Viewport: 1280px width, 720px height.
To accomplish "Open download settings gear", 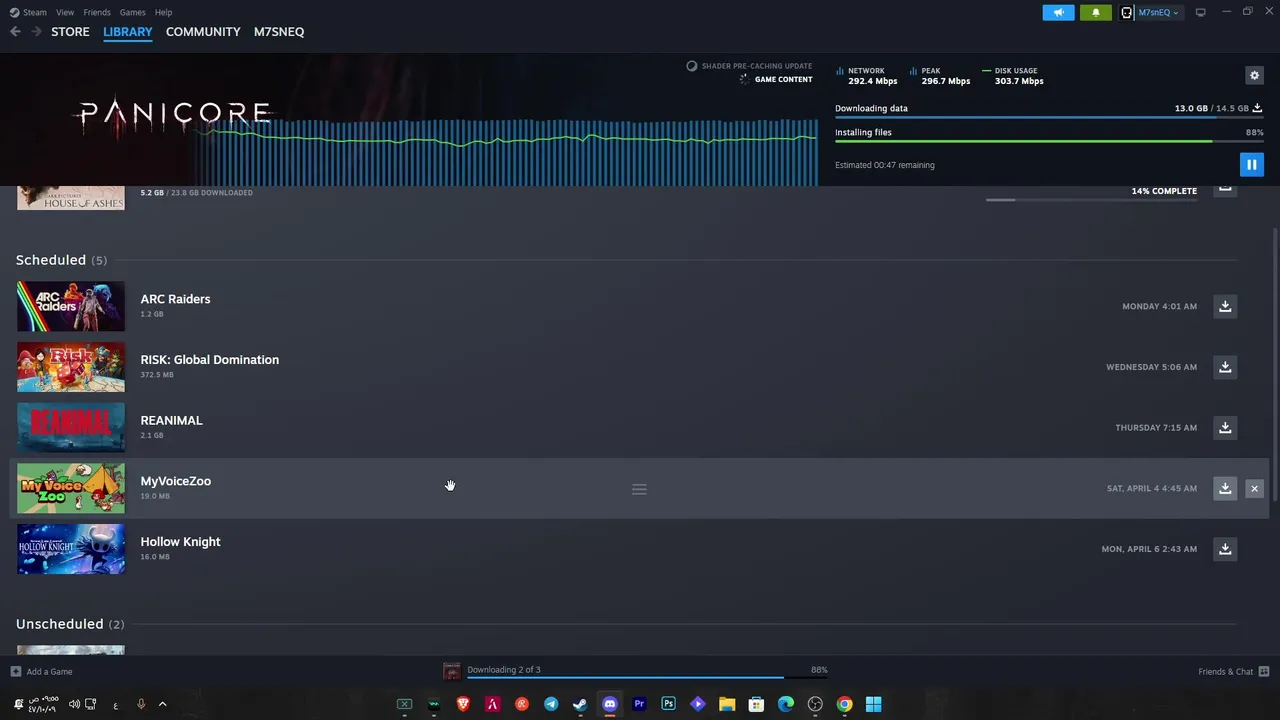I will click(x=1254, y=76).
